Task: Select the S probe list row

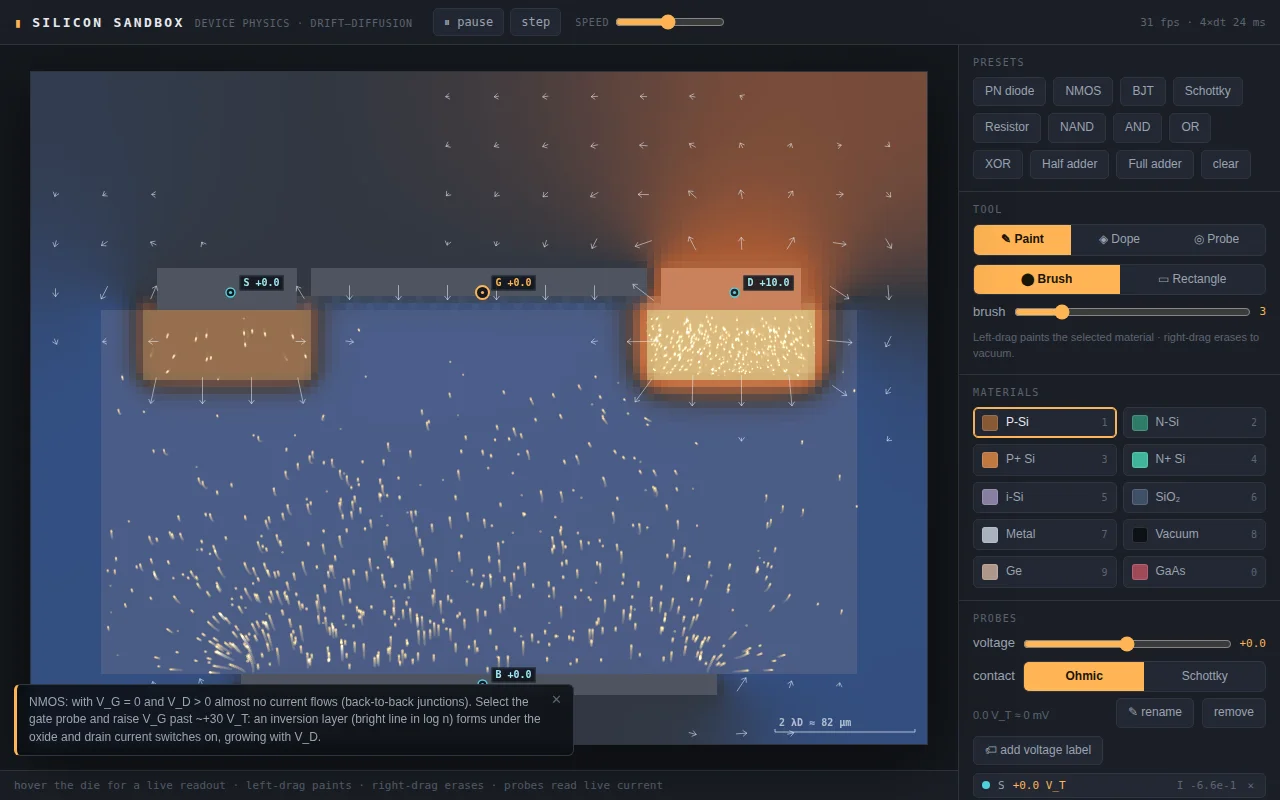Action: (1119, 786)
